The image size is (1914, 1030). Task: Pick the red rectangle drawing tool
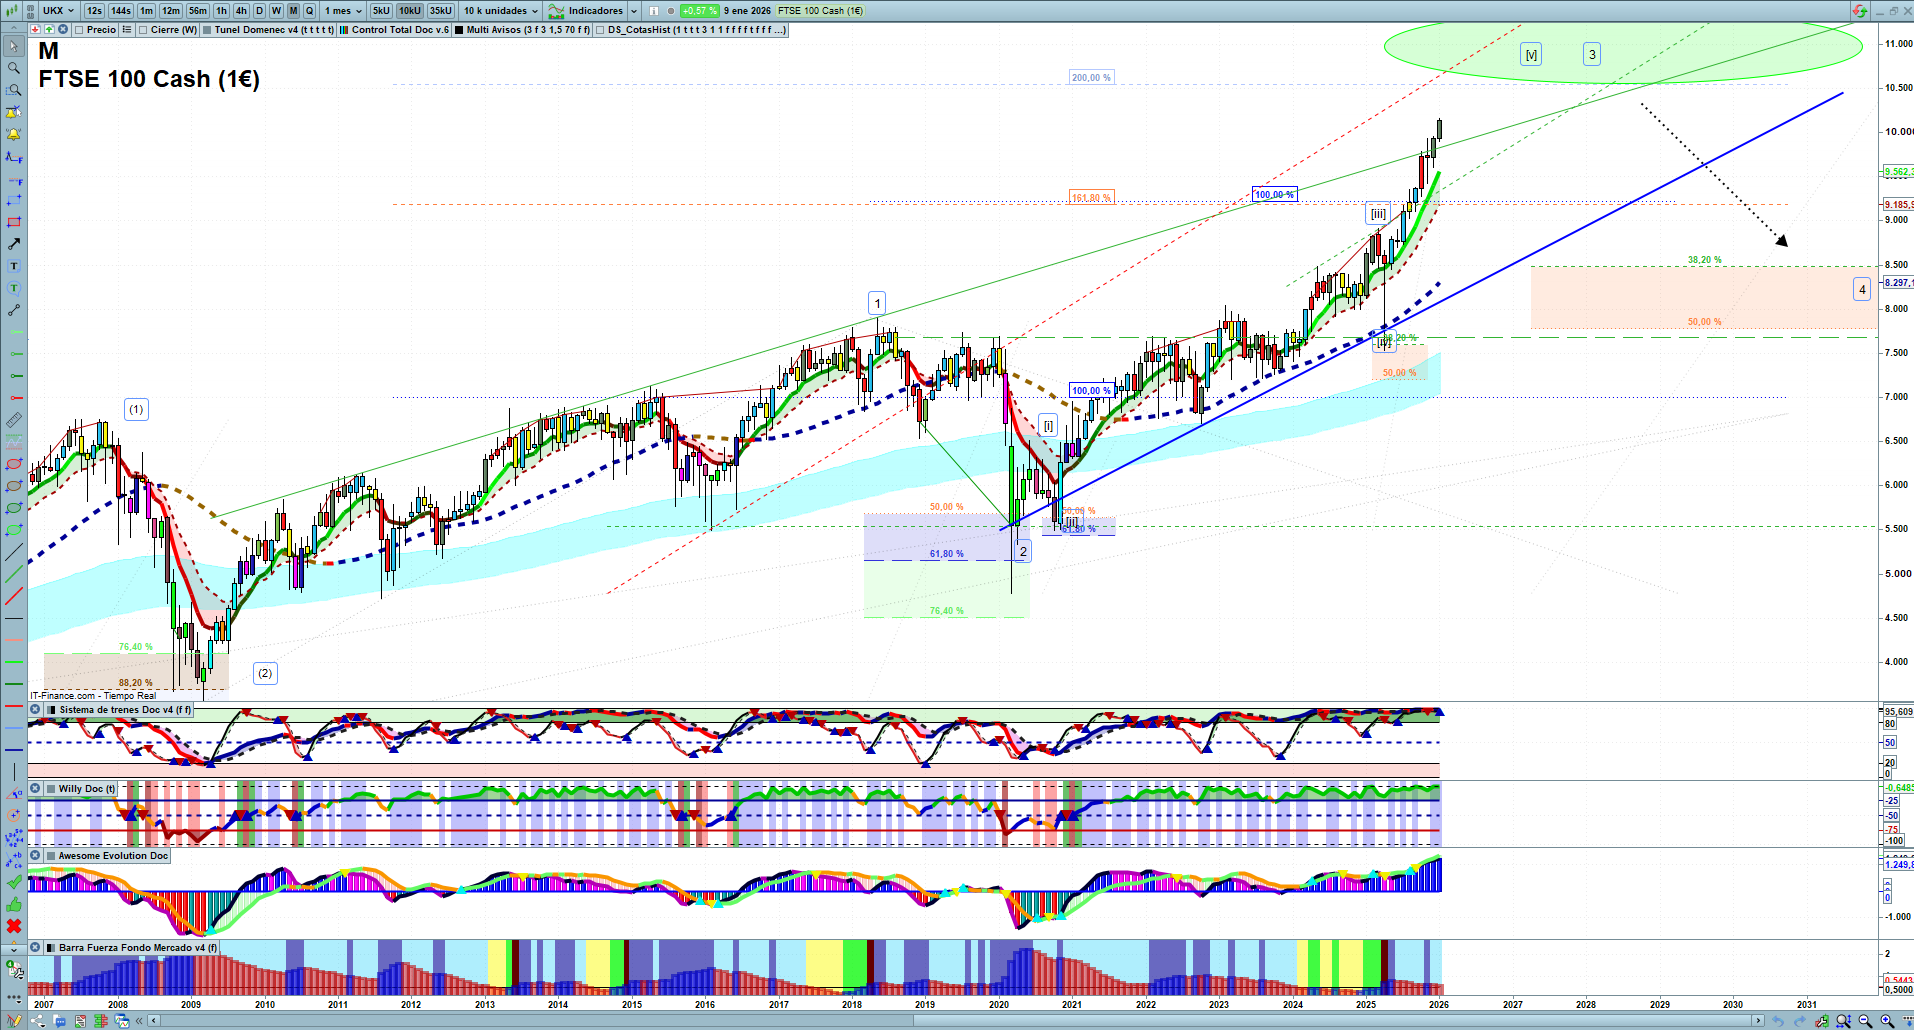pos(14,222)
